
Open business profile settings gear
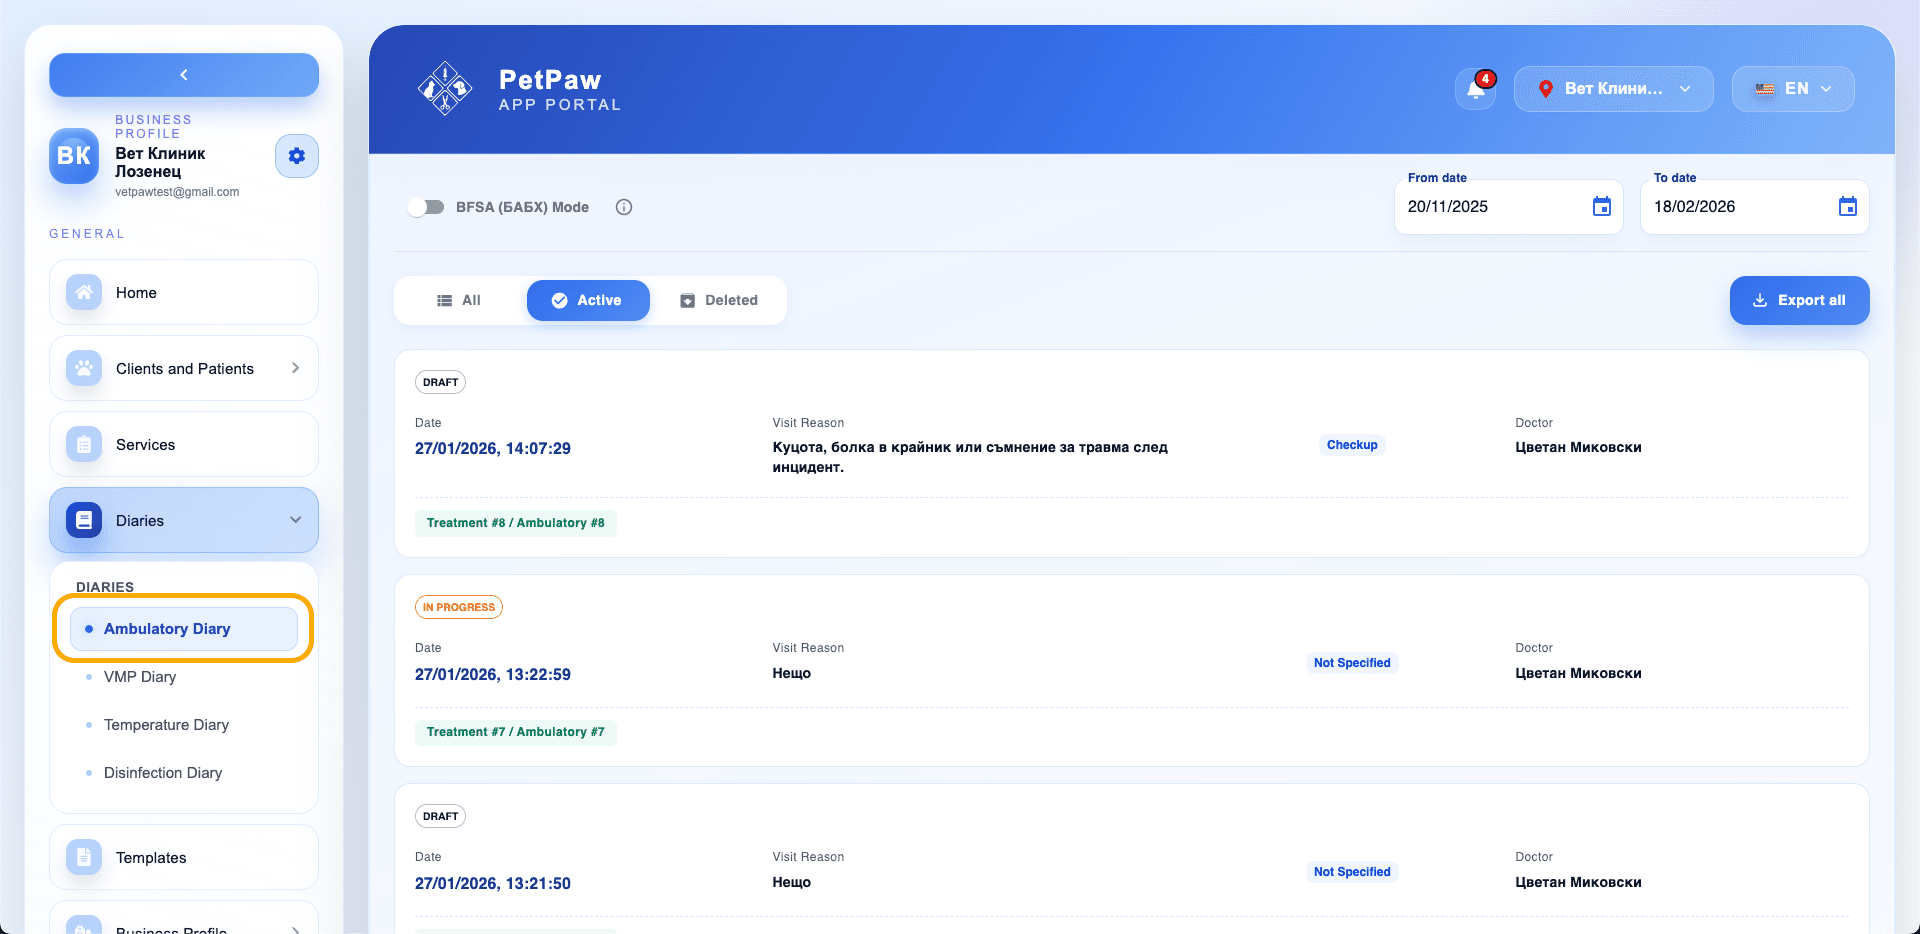297,156
